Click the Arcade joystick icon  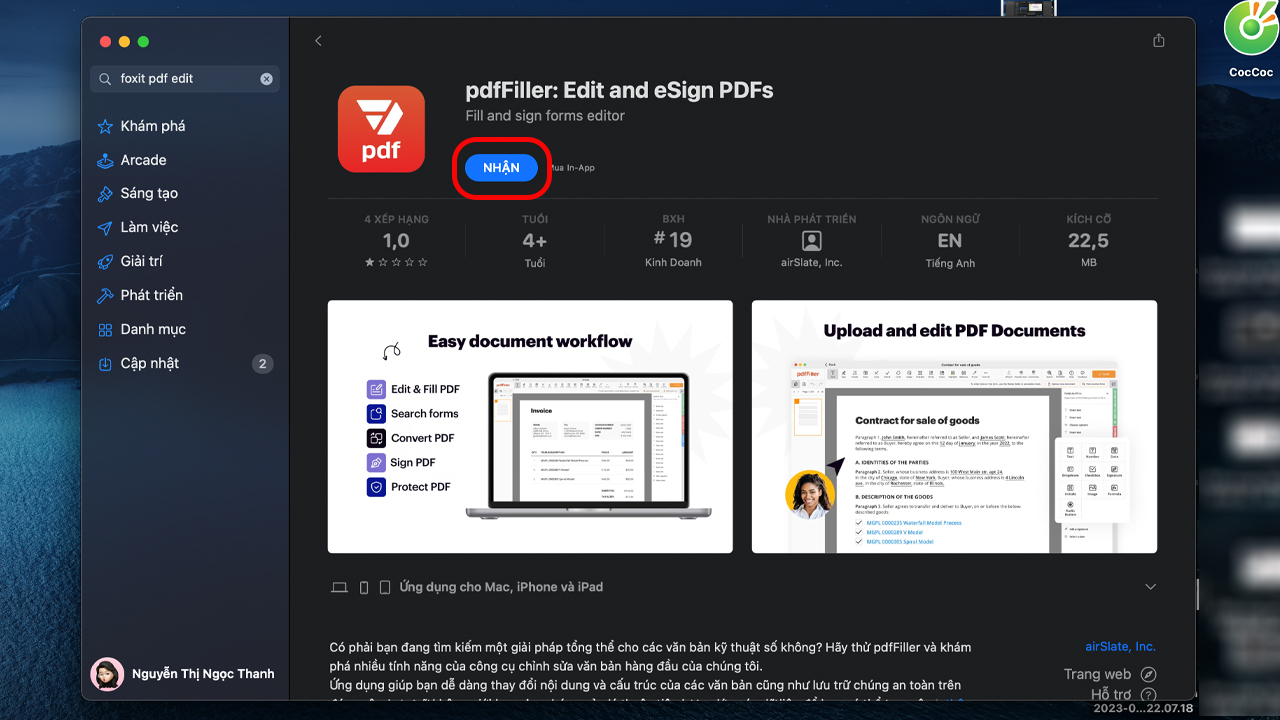(105, 160)
